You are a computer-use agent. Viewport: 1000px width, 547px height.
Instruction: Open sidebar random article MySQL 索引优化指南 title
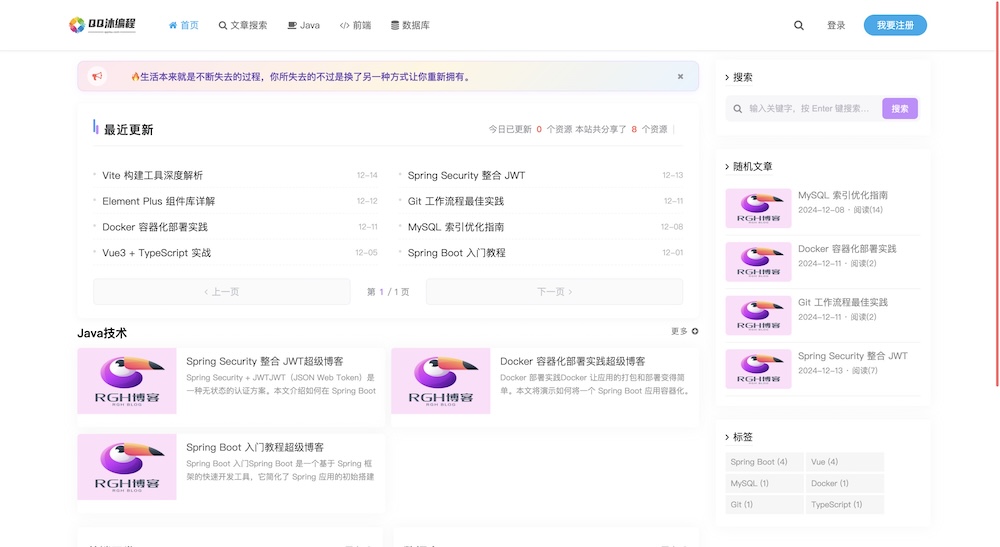pyautogui.click(x=842, y=195)
